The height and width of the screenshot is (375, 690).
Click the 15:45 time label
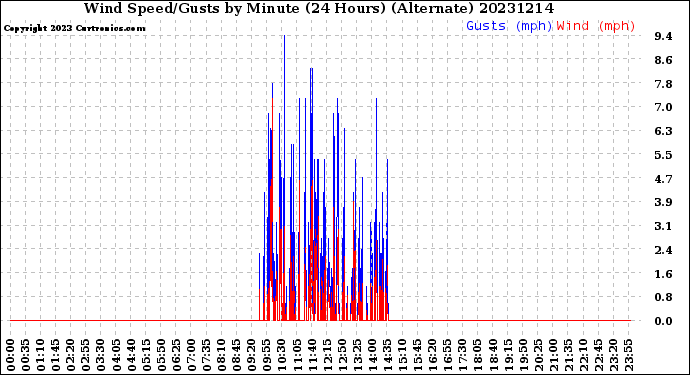click(x=418, y=355)
